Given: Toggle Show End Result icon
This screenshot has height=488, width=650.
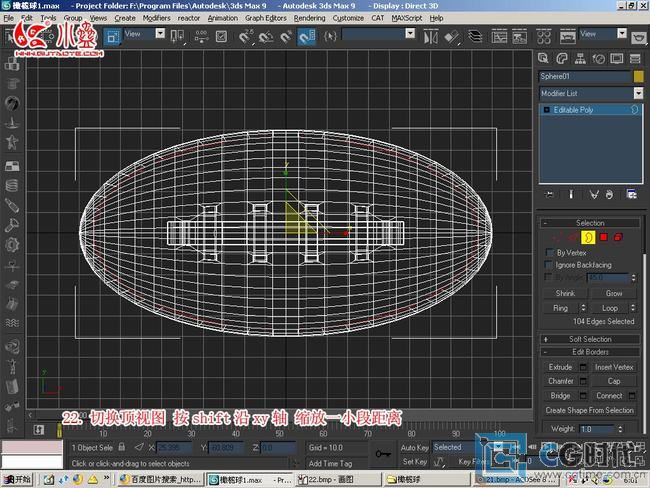Looking at the screenshot, I should click(x=571, y=194).
